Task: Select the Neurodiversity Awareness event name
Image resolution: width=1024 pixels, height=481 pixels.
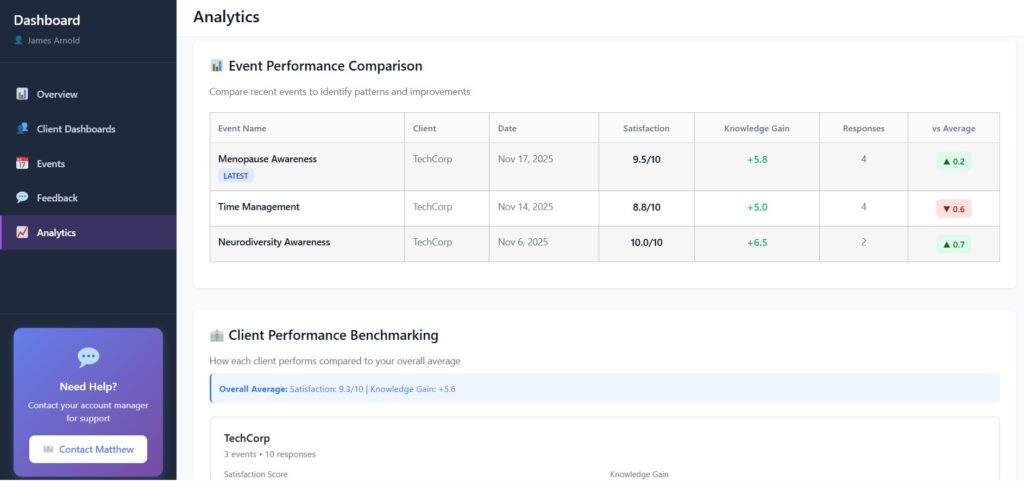Action: 273,242
